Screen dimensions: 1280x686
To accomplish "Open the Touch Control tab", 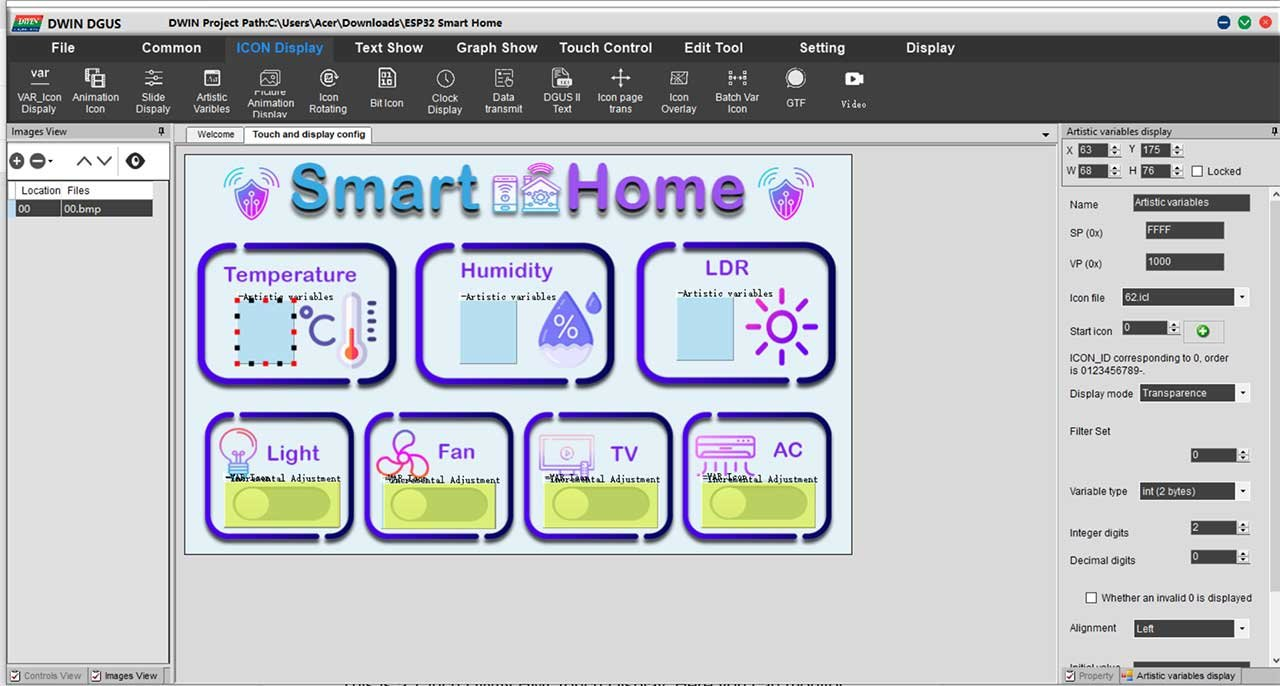I will [606, 47].
